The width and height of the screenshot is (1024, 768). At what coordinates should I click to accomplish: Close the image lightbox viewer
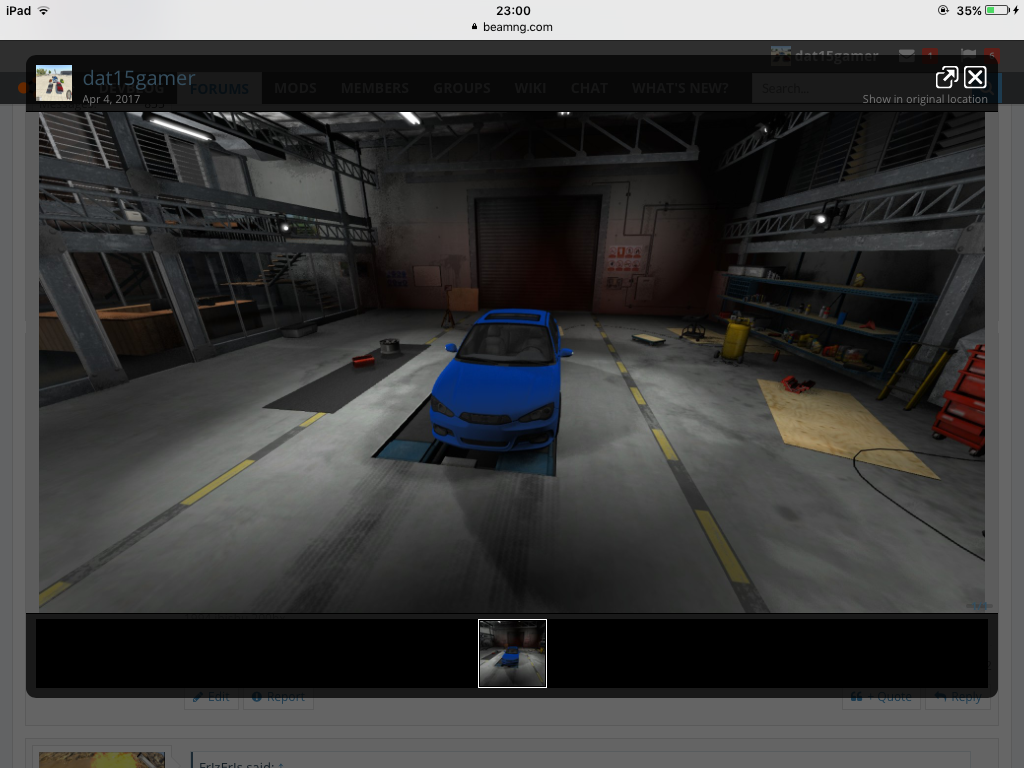pyautogui.click(x=975, y=77)
